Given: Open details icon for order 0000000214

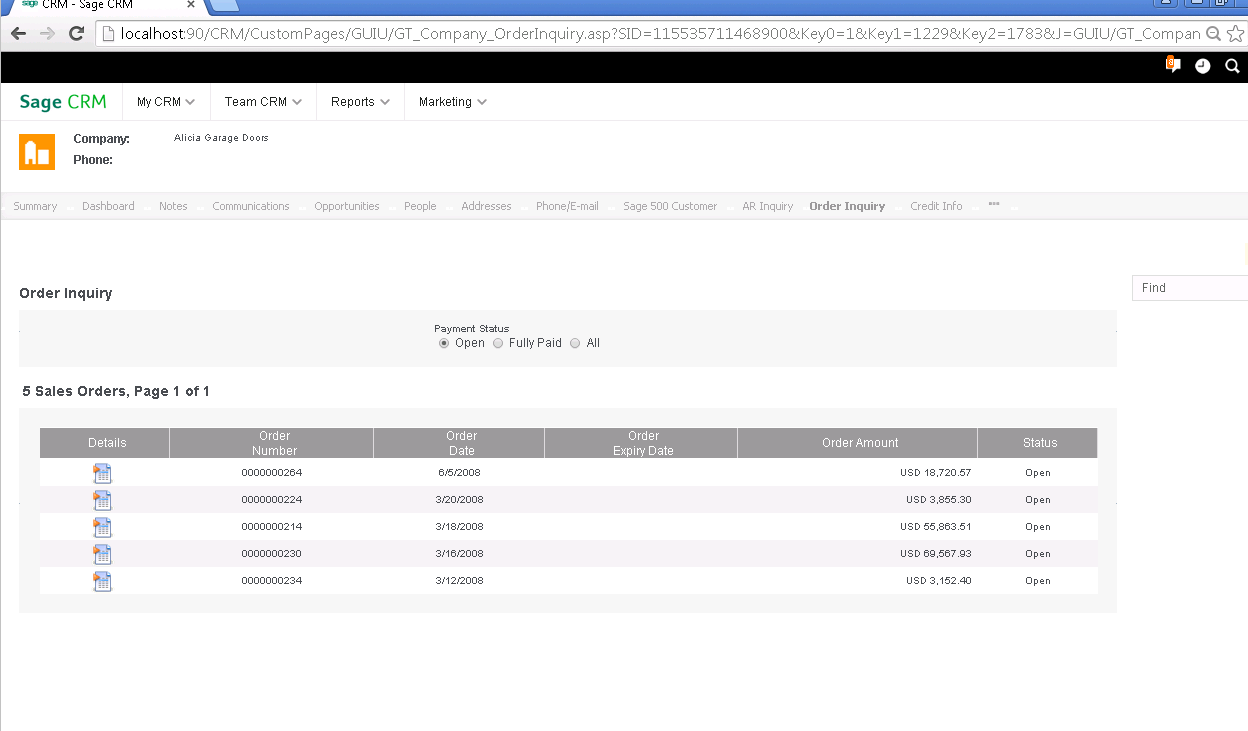Looking at the screenshot, I should (x=102, y=527).
